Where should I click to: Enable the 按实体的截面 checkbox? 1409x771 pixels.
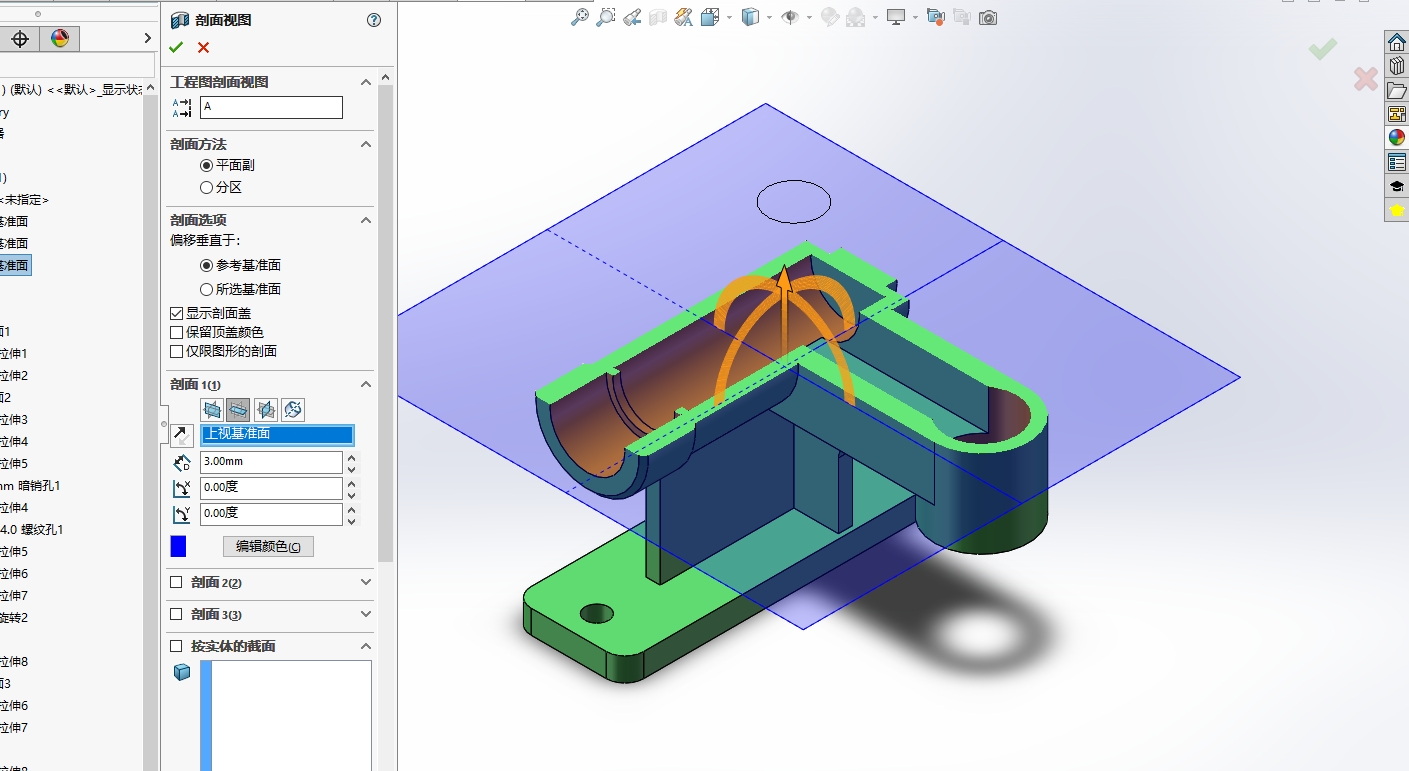176,646
